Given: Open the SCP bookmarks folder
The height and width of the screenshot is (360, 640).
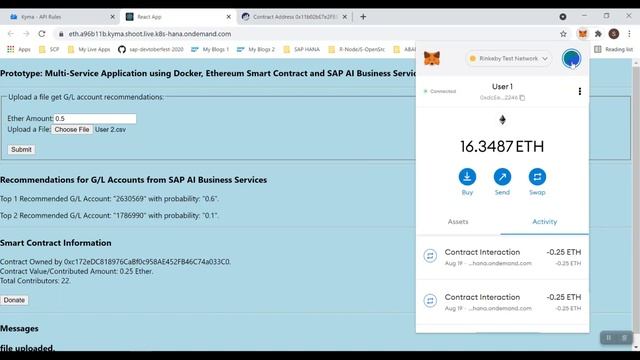Looking at the screenshot, I should tap(49, 49).
